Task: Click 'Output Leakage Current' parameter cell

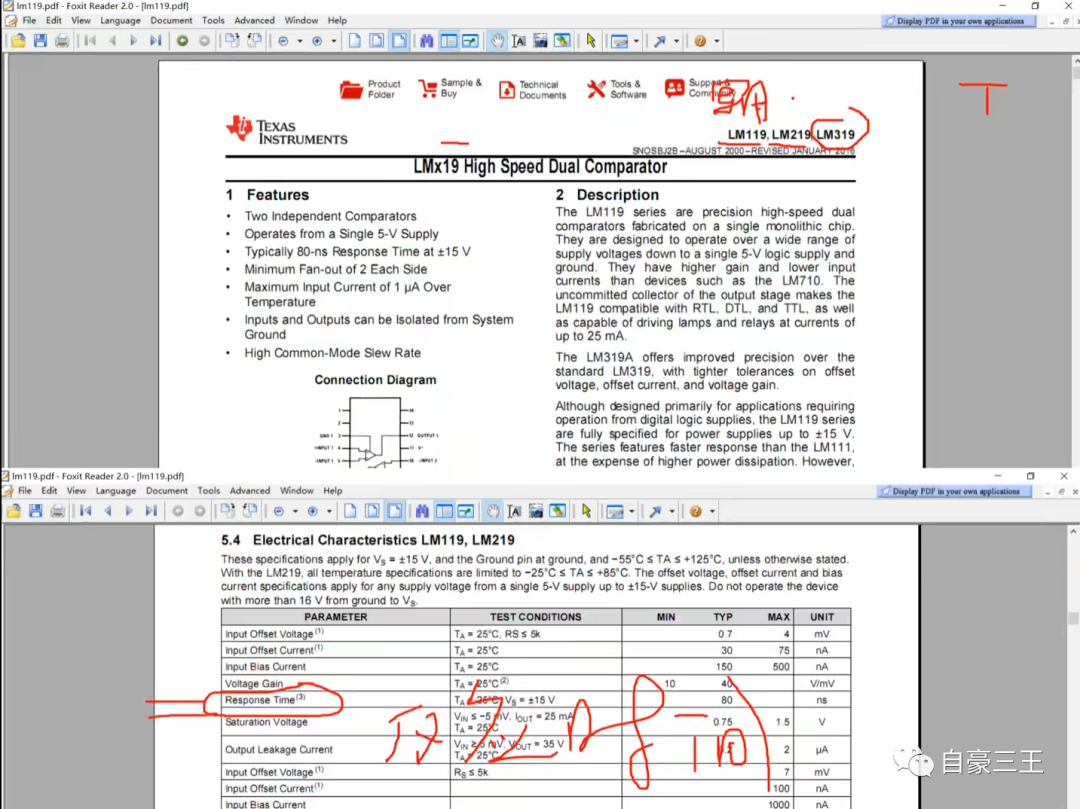Action: 335,750
